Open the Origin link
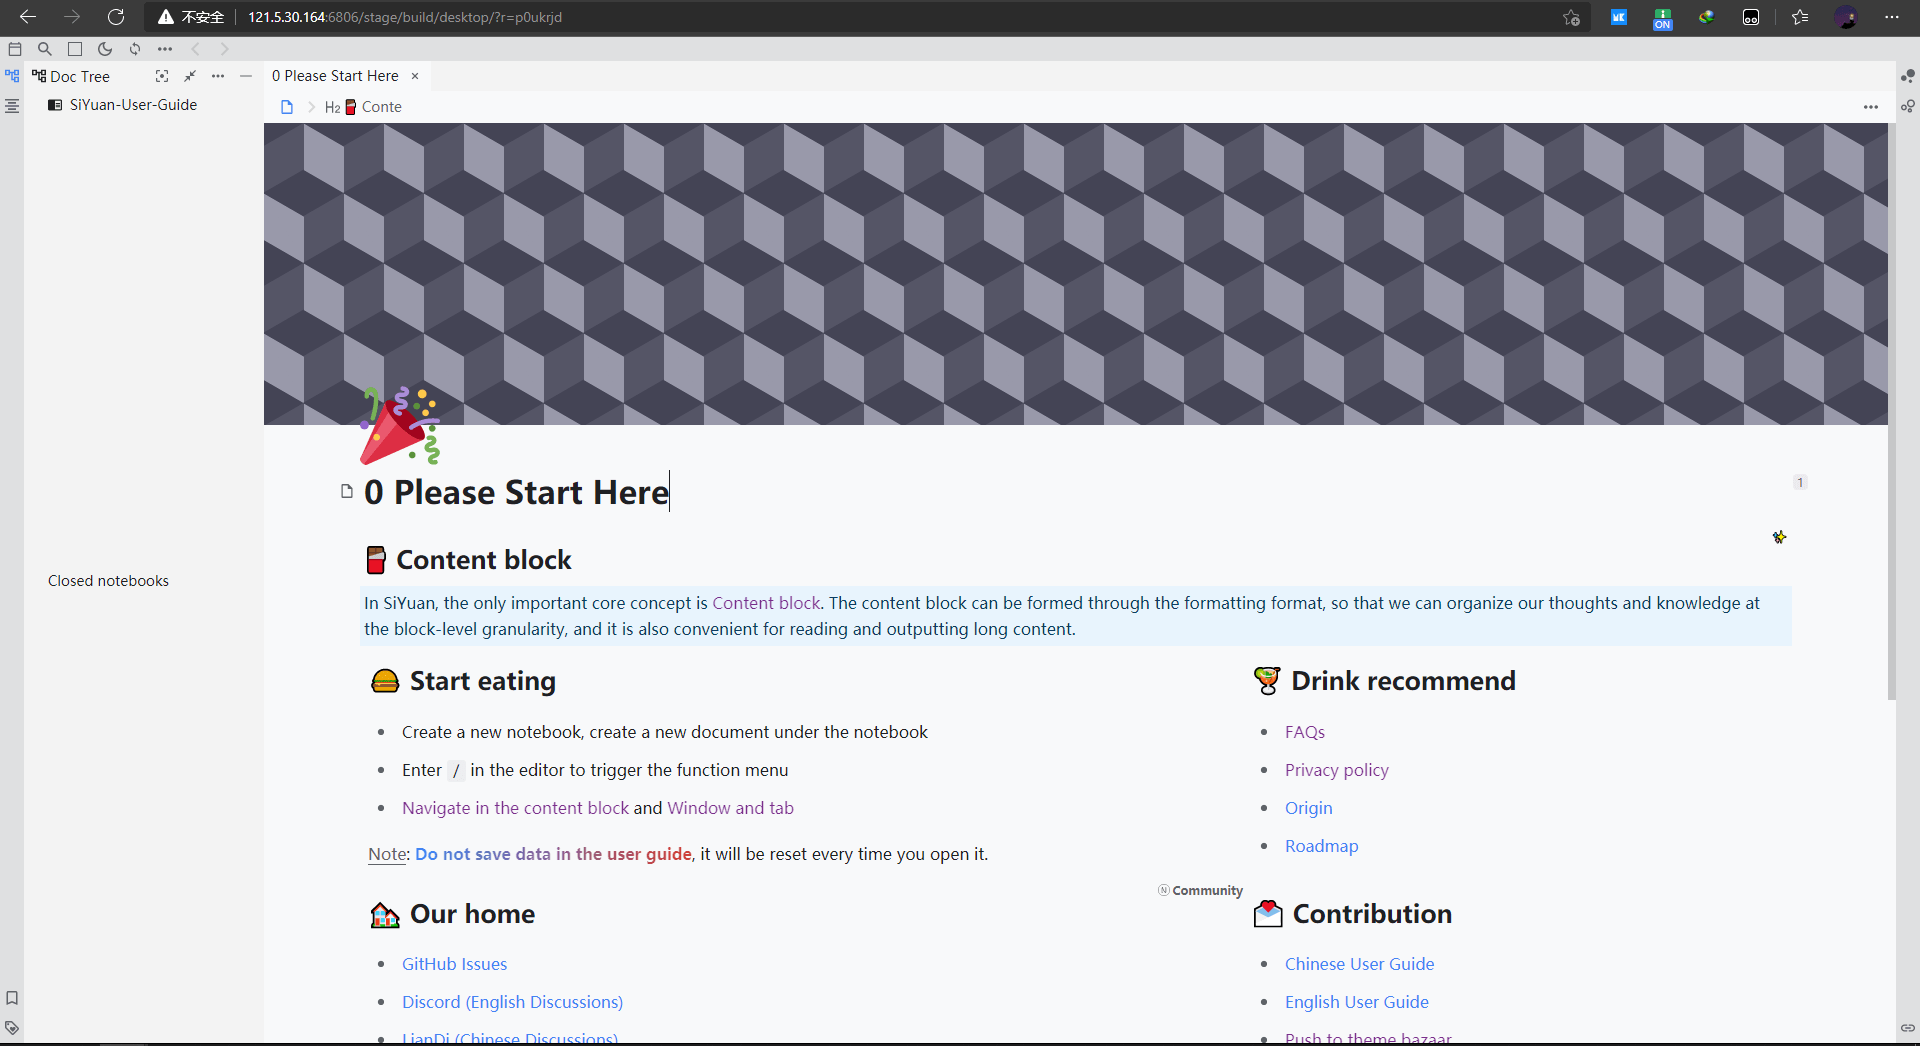This screenshot has width=1920, height=1046. (x=1309, y=808)
